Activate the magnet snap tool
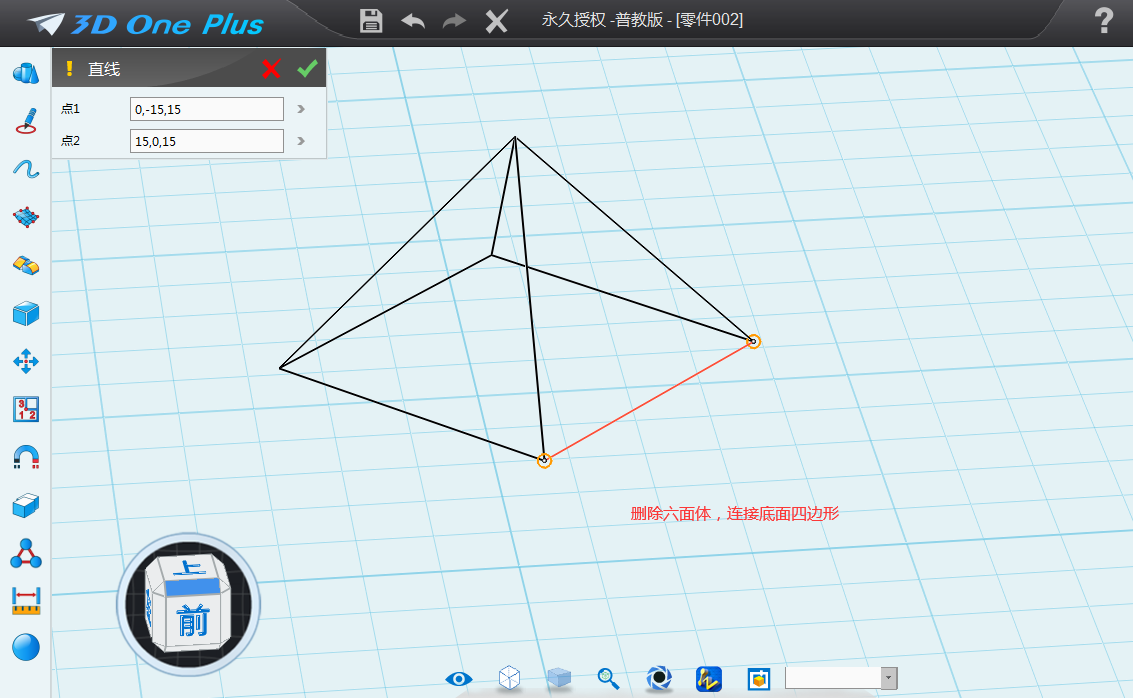 pos(26,457)
